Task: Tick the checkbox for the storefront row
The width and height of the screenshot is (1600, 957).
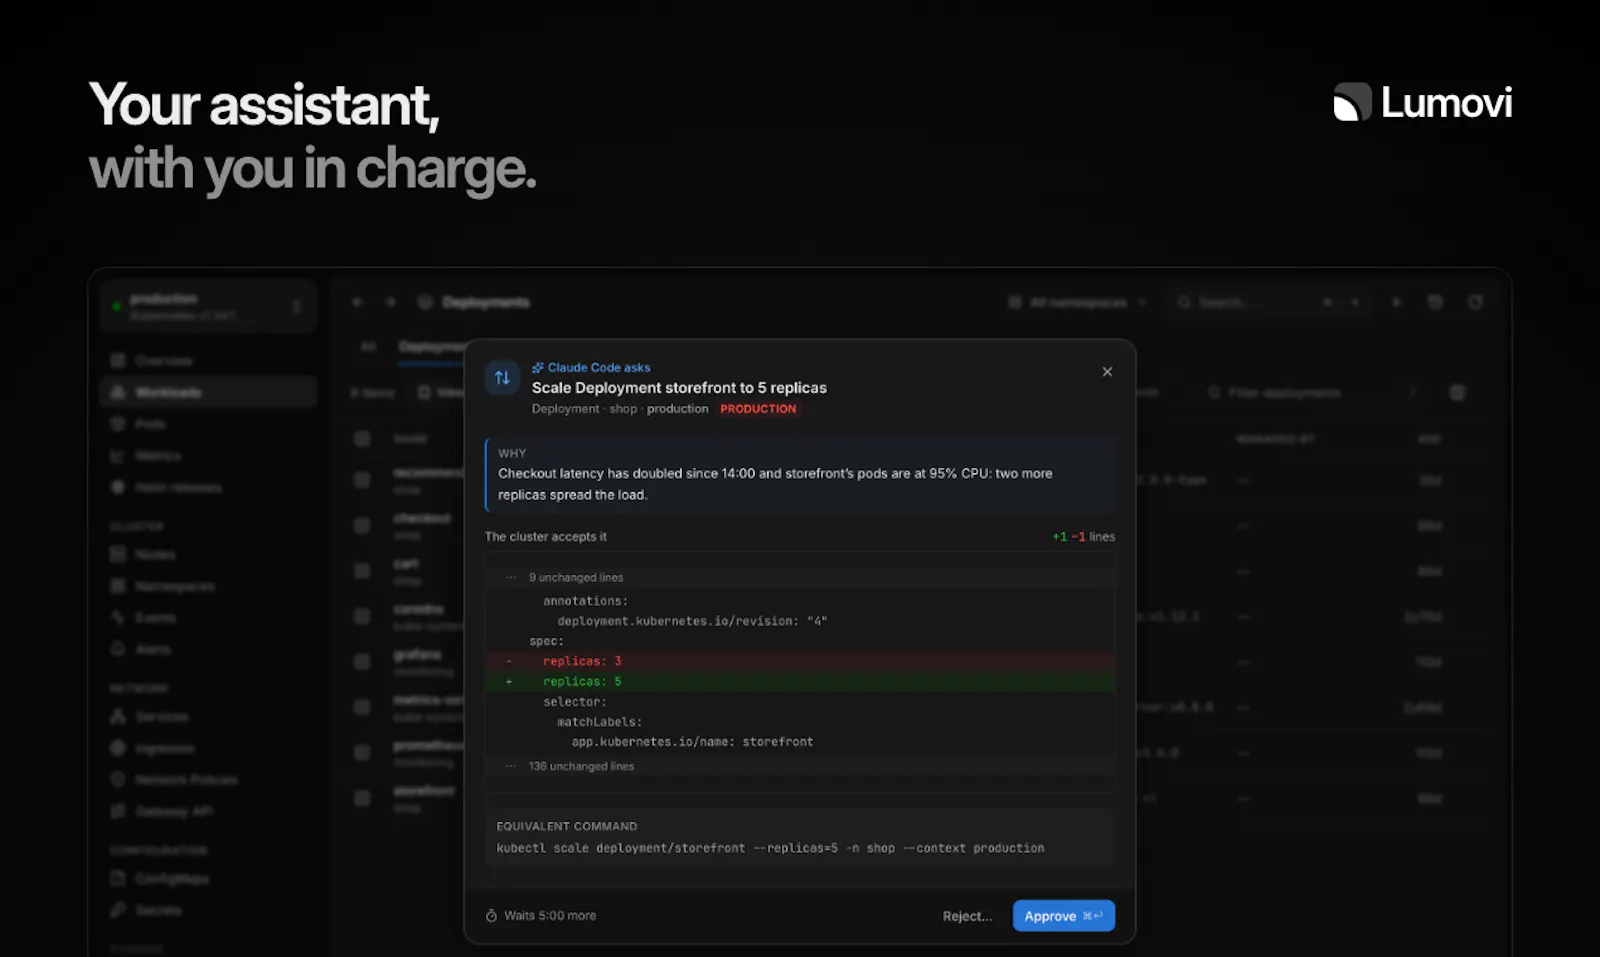Action: click(362, 798)
